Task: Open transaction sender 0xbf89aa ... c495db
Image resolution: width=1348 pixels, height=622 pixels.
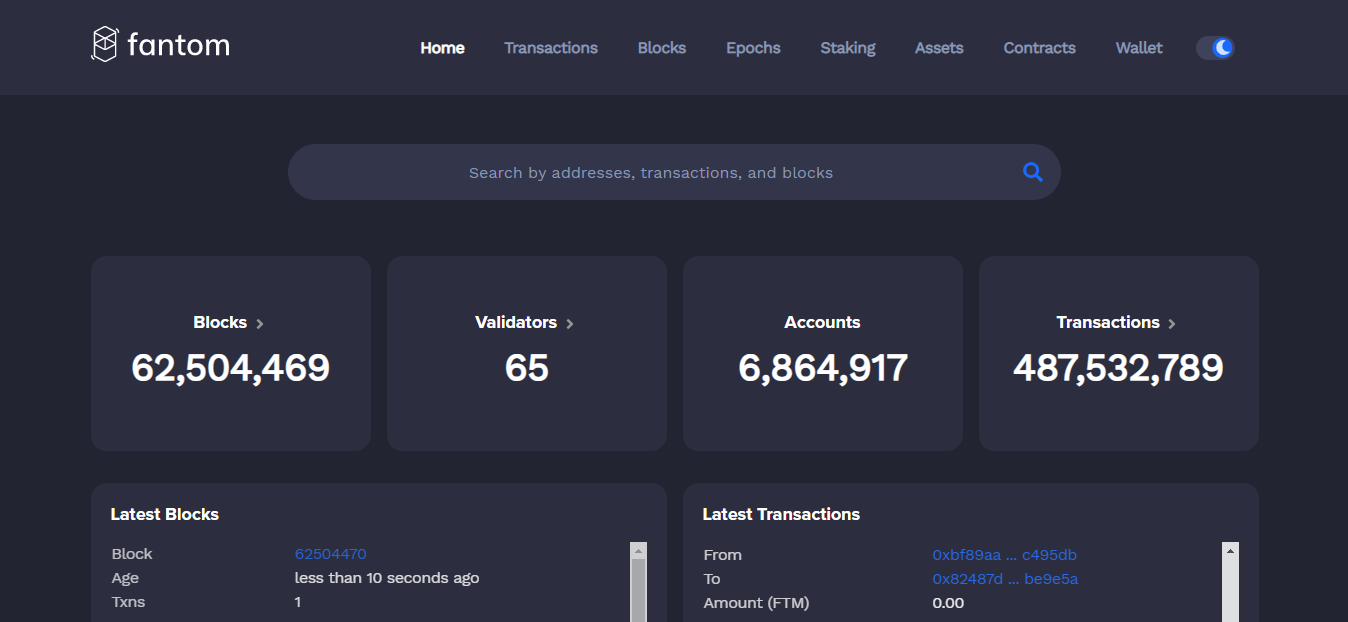Action: click(x=1004, y=554)
